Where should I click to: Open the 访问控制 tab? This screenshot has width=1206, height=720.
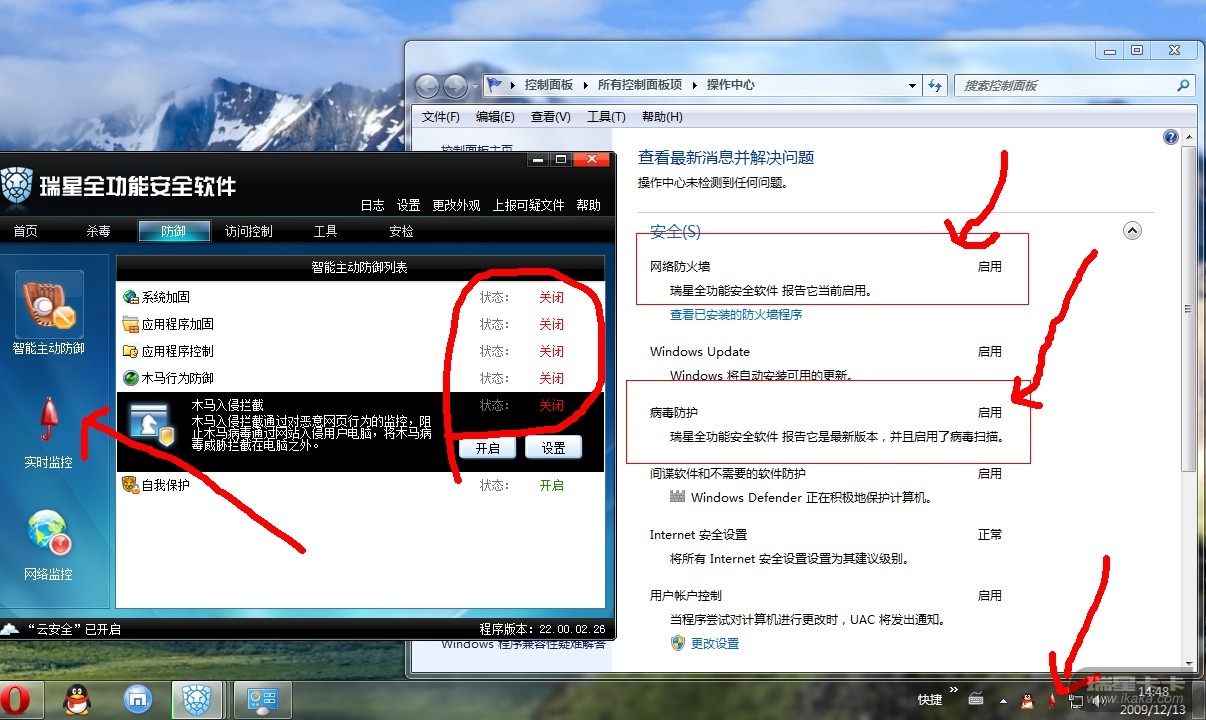[249, 231]
